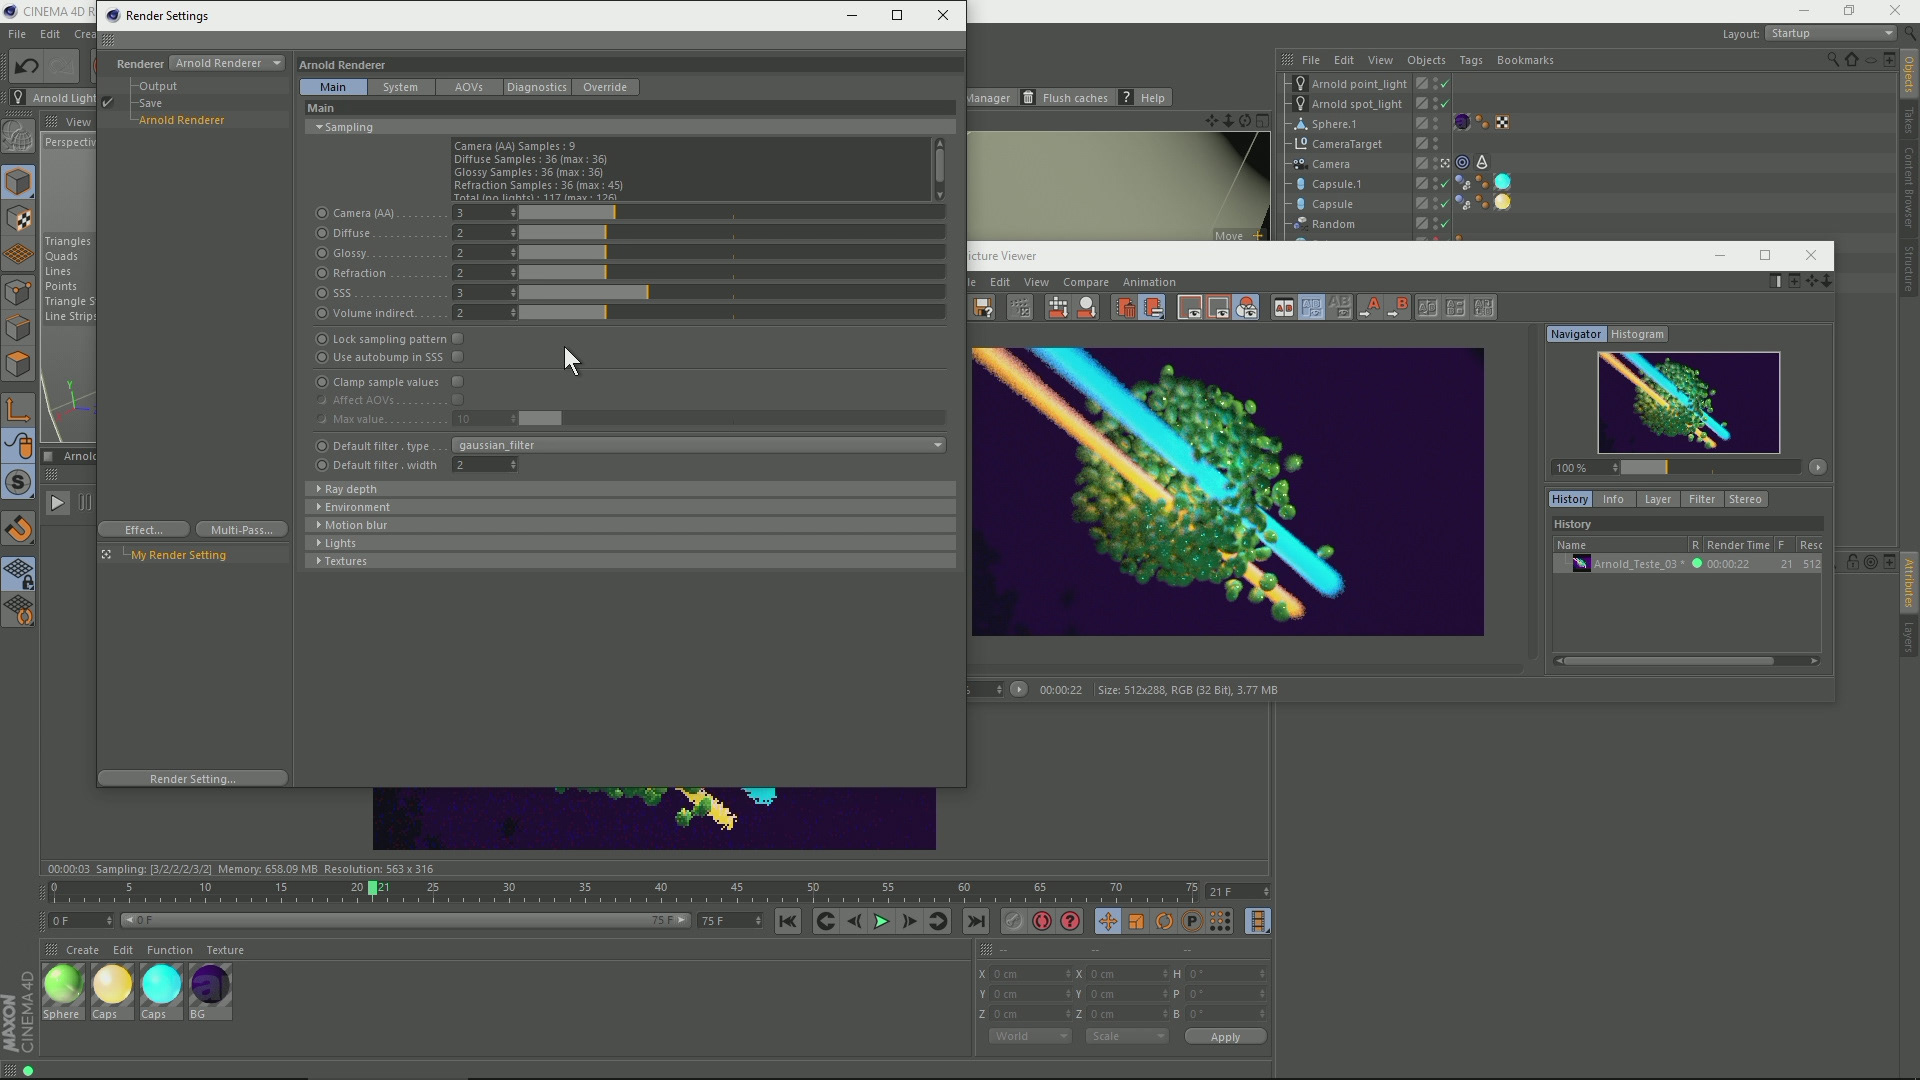Switch to System tab
Viewport: 1920px width, 1080px height.
(x=400, y=87)
